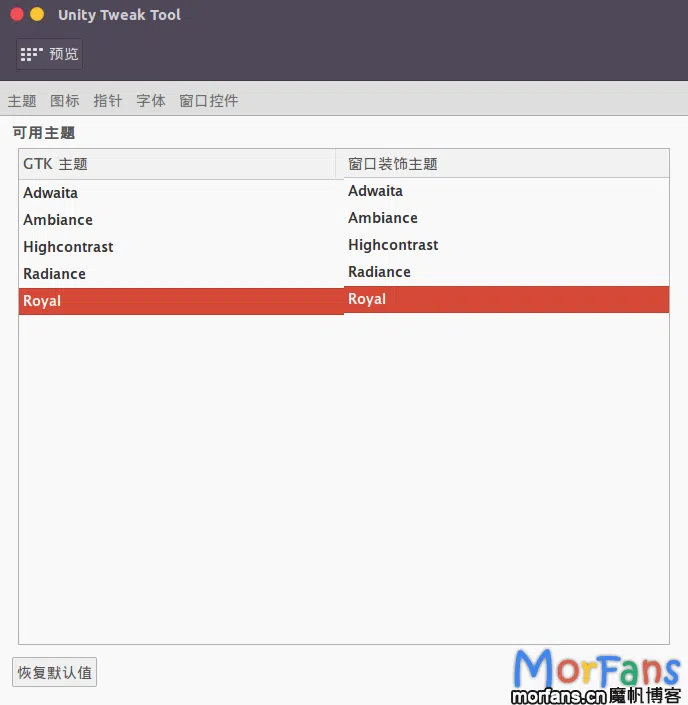Screen dimensions: 688x705
Task: Click the 窗口装饰主题 column header
Action: pyautogui.click(x=503, y=164)
